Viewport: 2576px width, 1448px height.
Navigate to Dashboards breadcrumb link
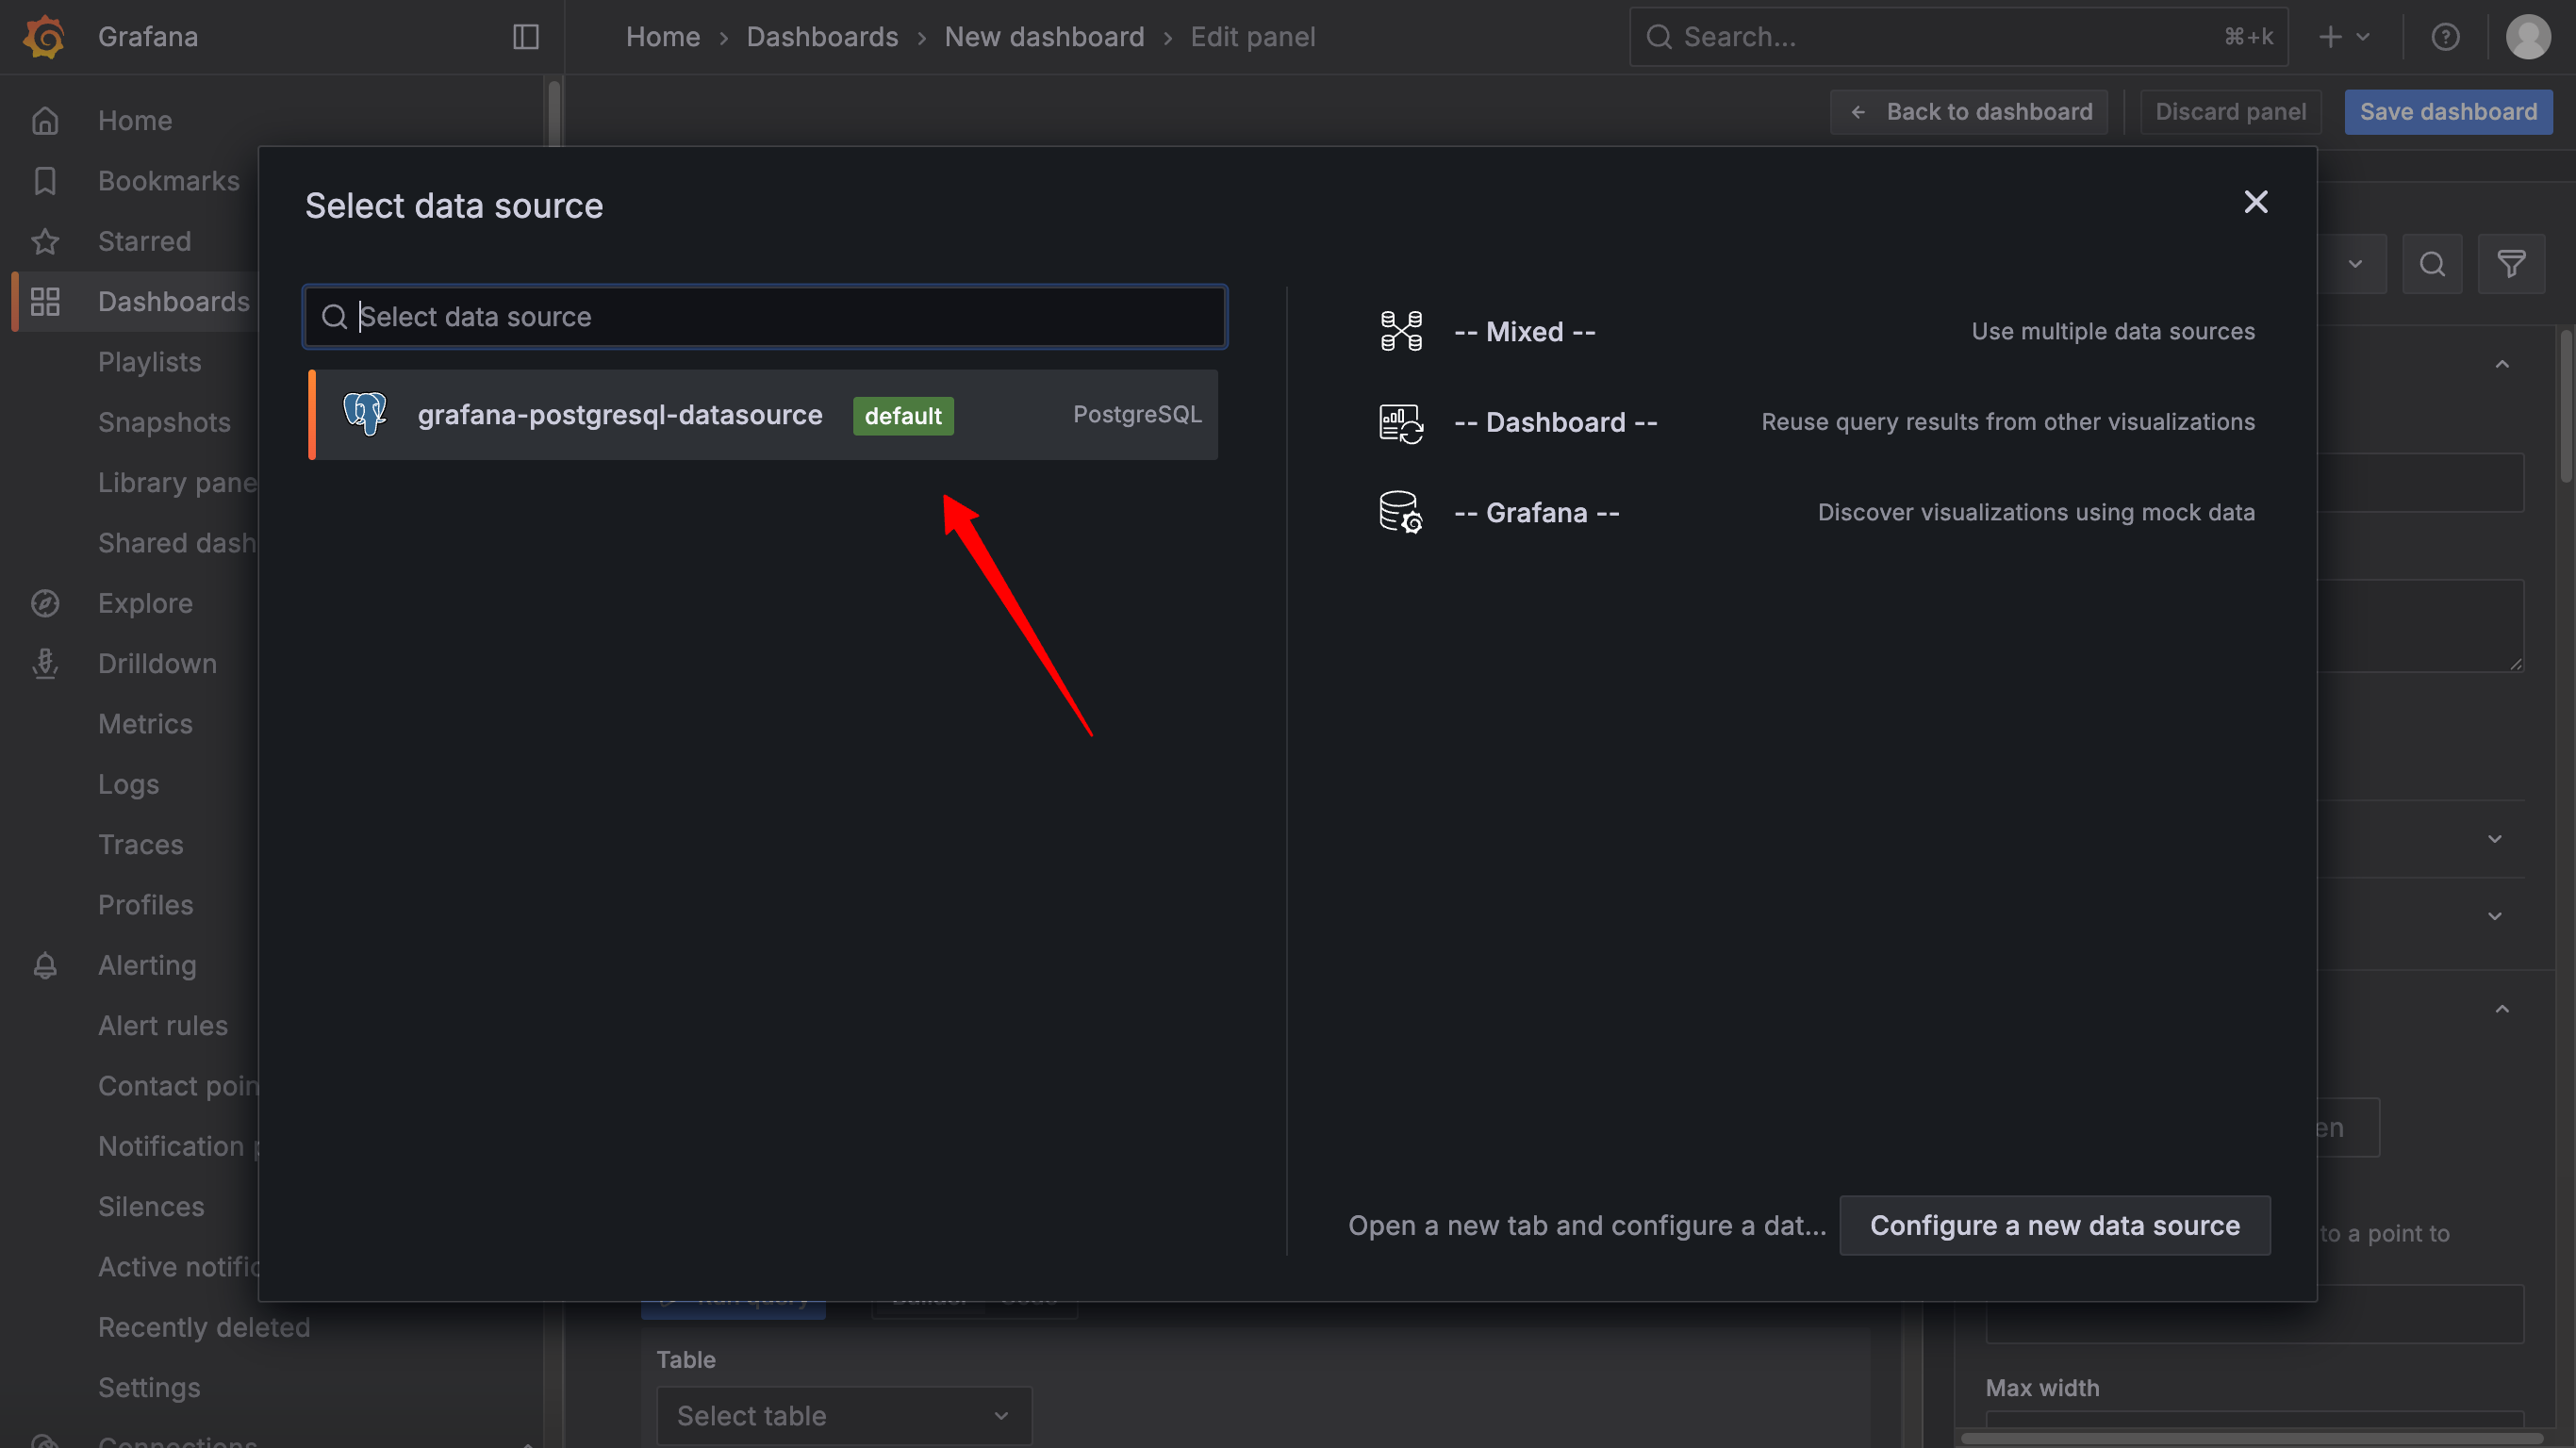point(822,37)
